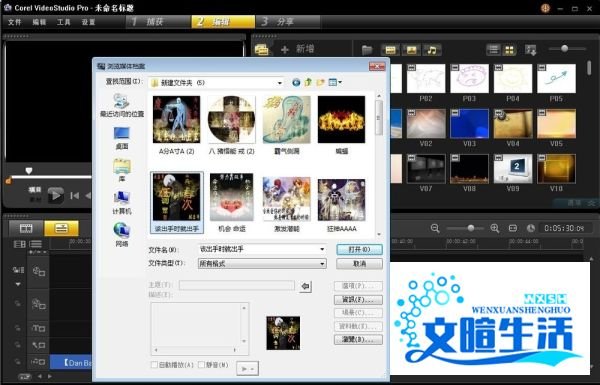Click the file list vertical scrollbar
The image size is (600, 385).
click(x=379, y=165)
